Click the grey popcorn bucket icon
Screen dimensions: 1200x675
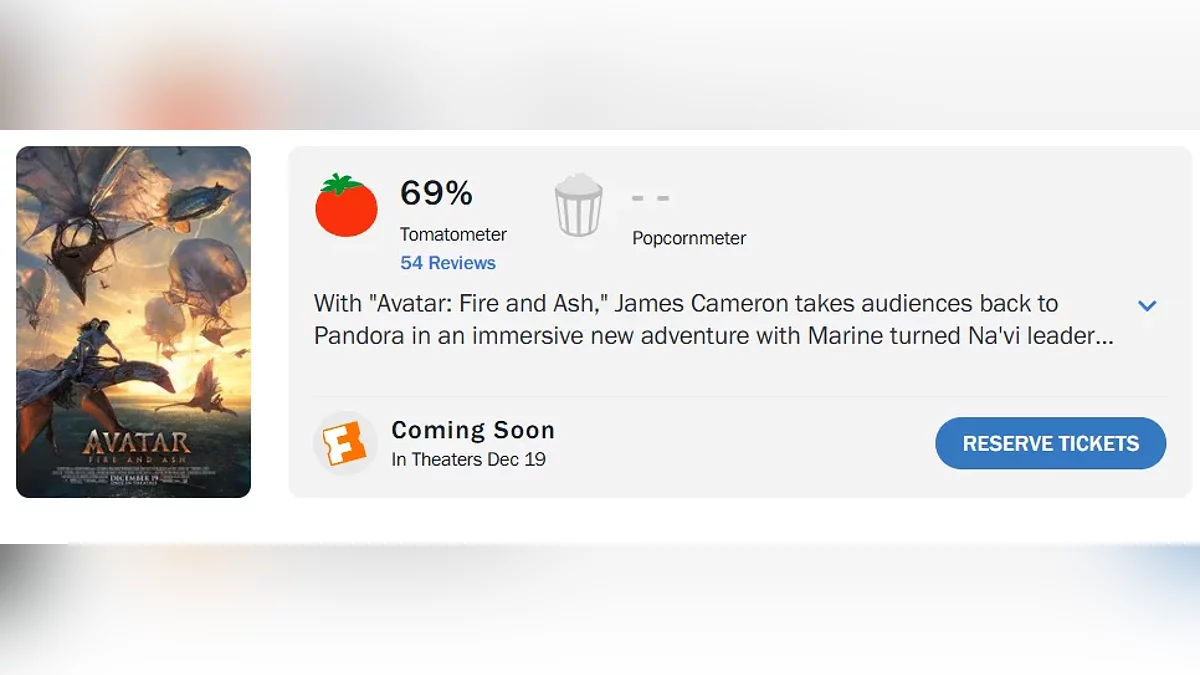point(579,206)
